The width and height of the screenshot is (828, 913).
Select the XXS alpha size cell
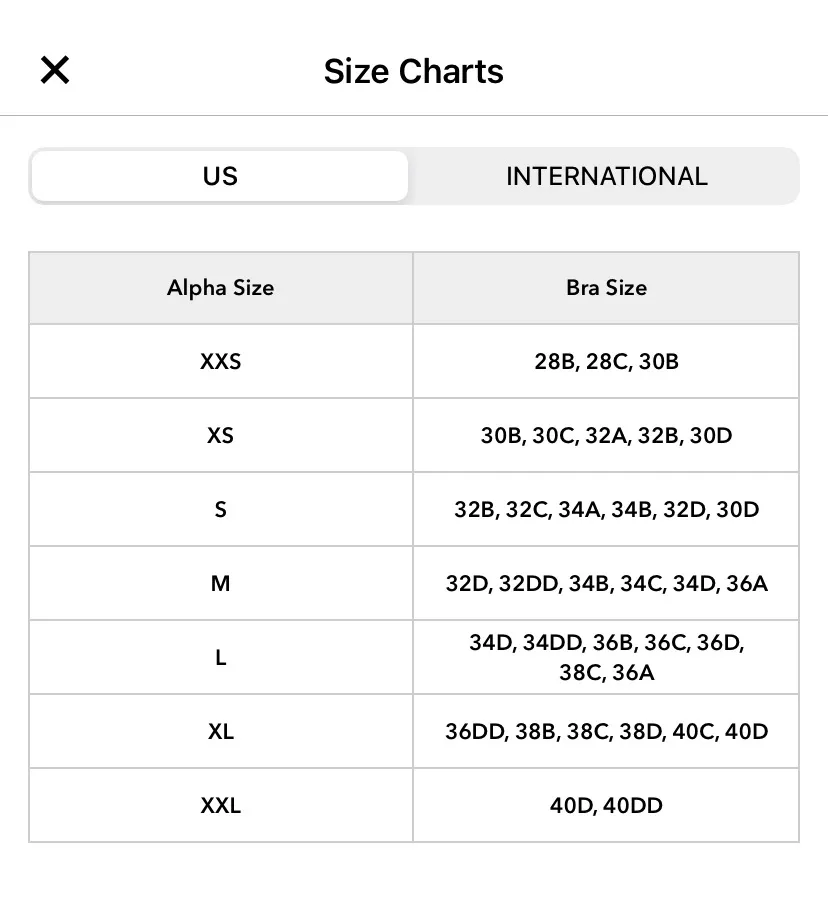coord(221,361)
